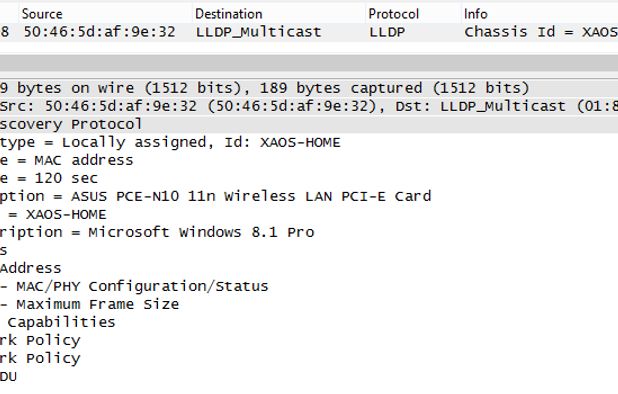This screenshot has width=618, height=394.
Task: Select the Ethernet Src/Dst detail line
Action: tap(309, 106)
